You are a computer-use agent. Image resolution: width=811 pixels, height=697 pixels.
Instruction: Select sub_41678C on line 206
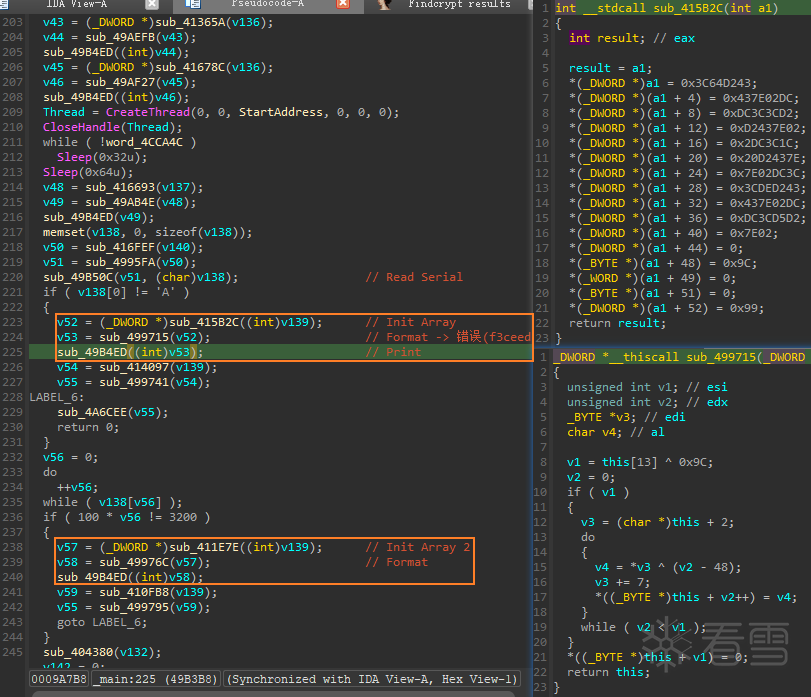190,67
